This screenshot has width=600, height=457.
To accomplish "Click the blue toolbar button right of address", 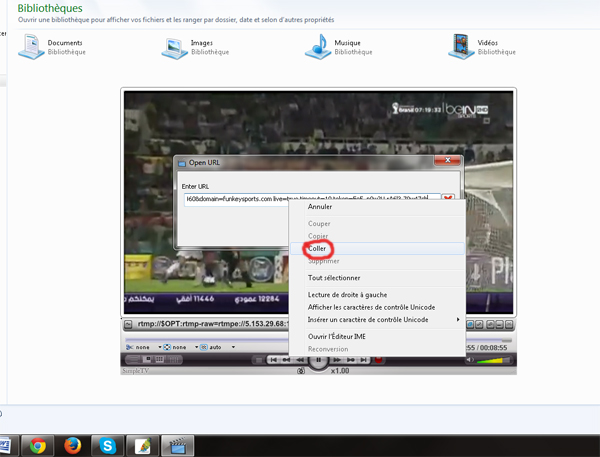I will point(470,324).
